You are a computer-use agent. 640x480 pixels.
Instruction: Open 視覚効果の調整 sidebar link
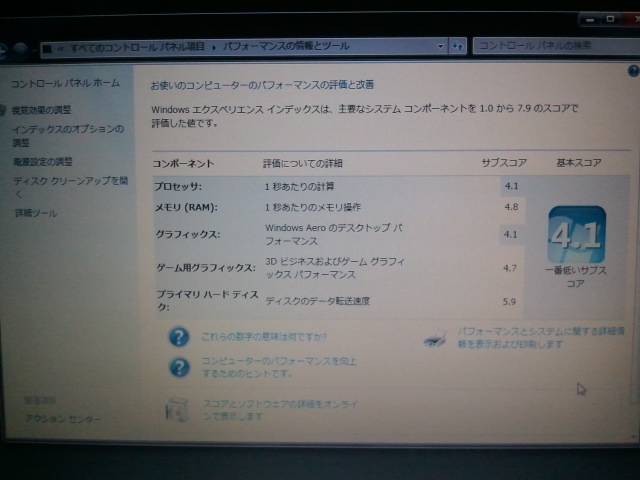(41, 110)
